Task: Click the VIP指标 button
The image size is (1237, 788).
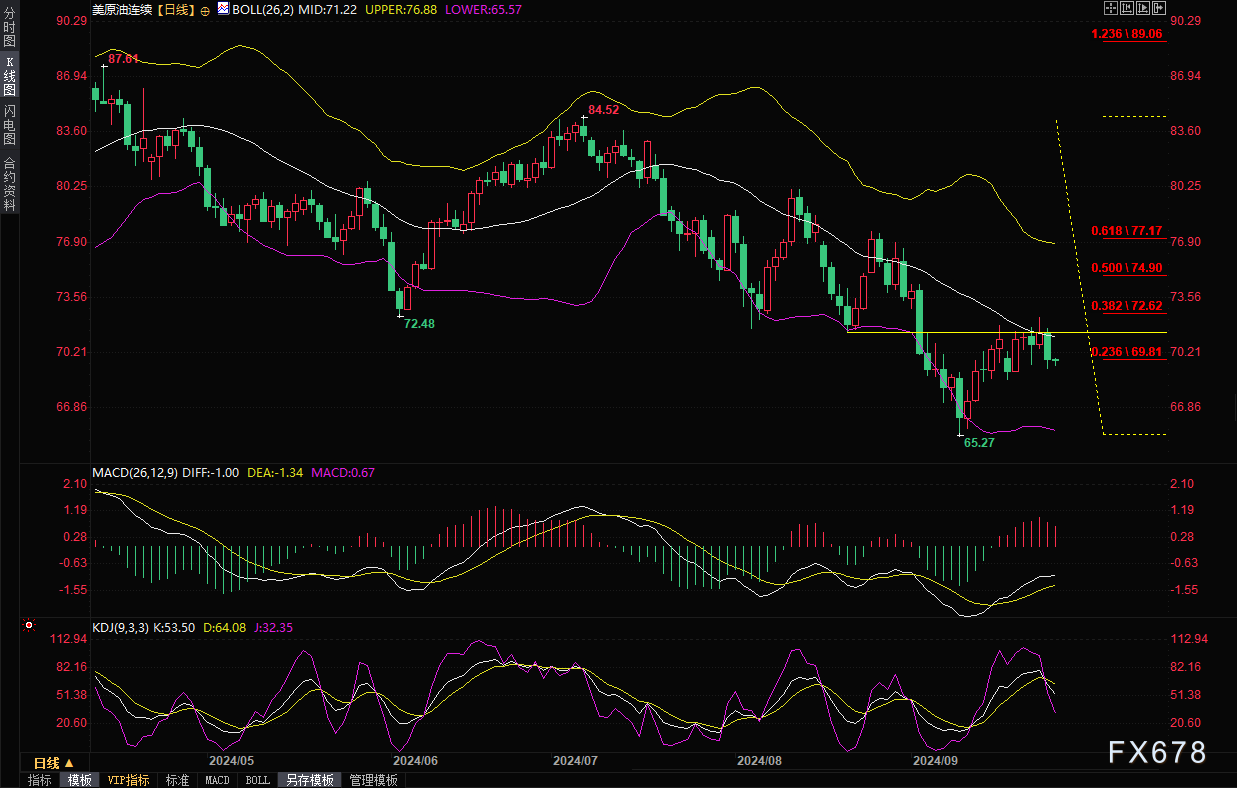Action: point(128,780)
